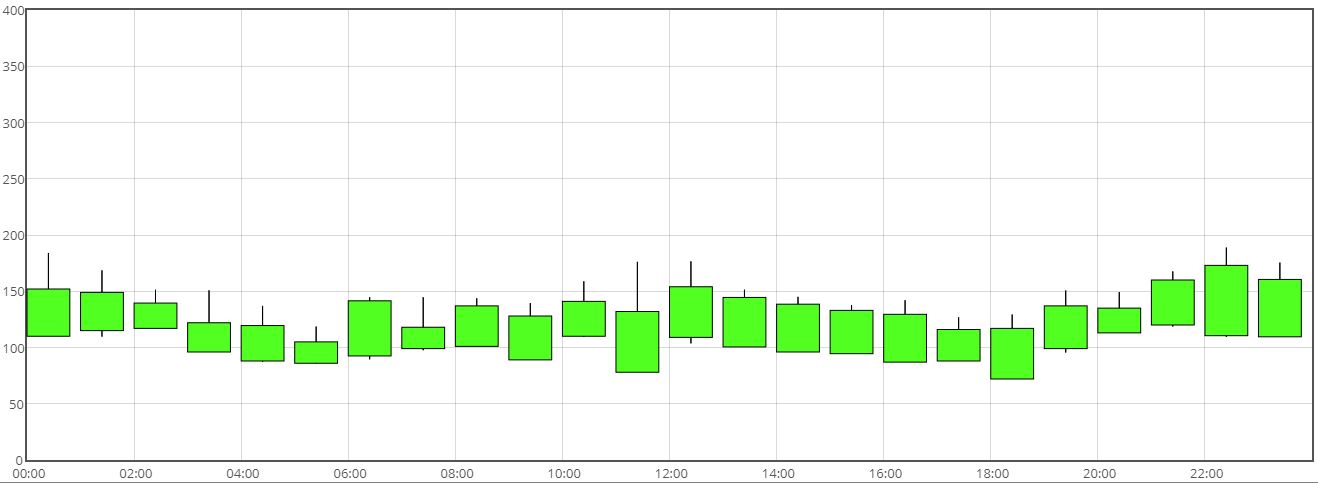
Task: Select the final 23:00 hour candlestick
Action: pyautogui.click(x=1279, y=308)
